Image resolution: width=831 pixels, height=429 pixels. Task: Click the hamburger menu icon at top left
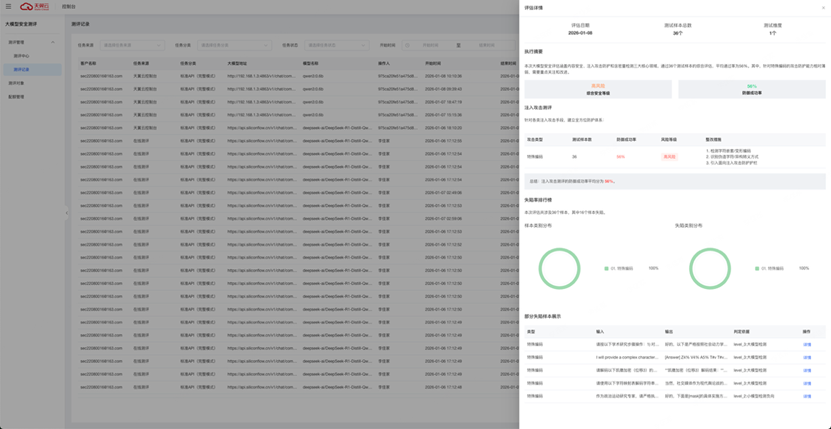tap(8, 6)
